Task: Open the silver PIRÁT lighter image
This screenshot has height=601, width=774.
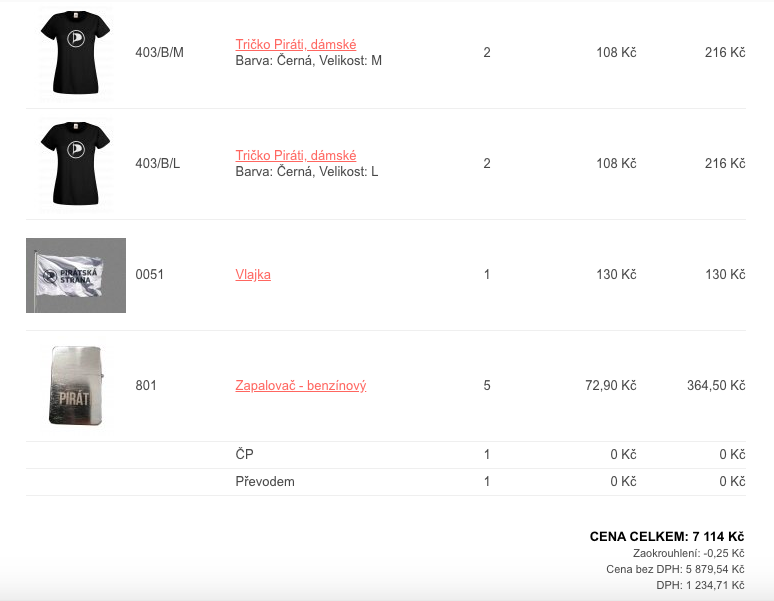Action: [x=75, y=385]
